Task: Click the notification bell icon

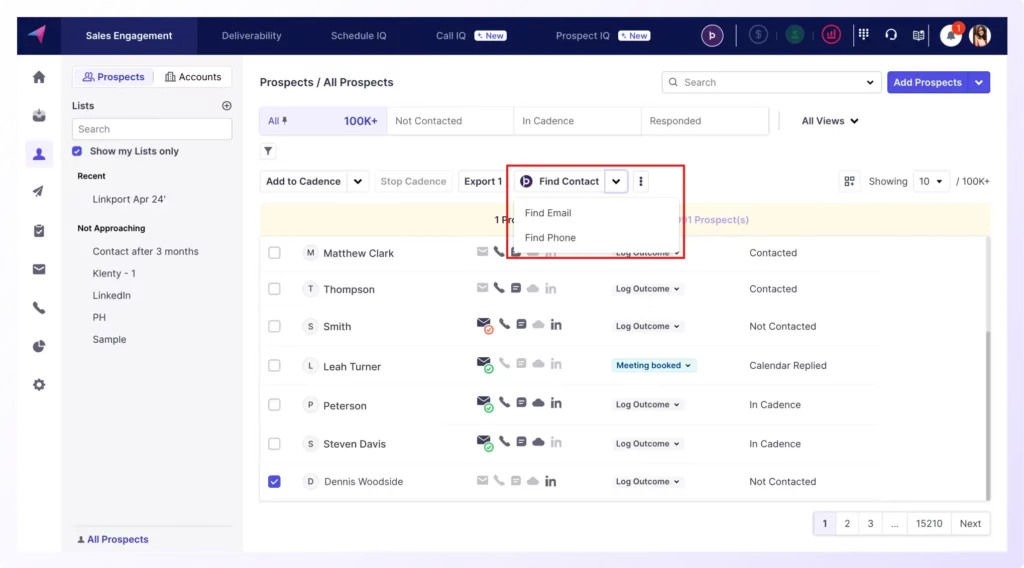Action: pos(950,35)
